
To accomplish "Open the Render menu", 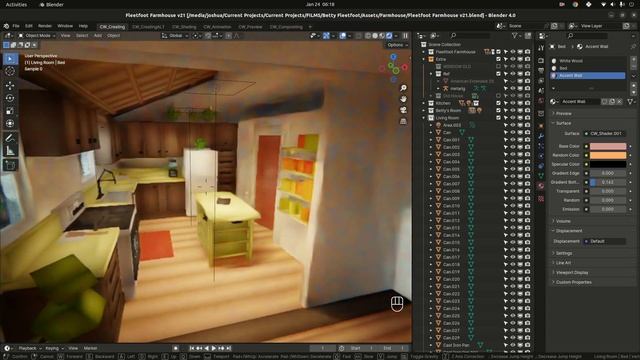I will click(x=44, y=26).
